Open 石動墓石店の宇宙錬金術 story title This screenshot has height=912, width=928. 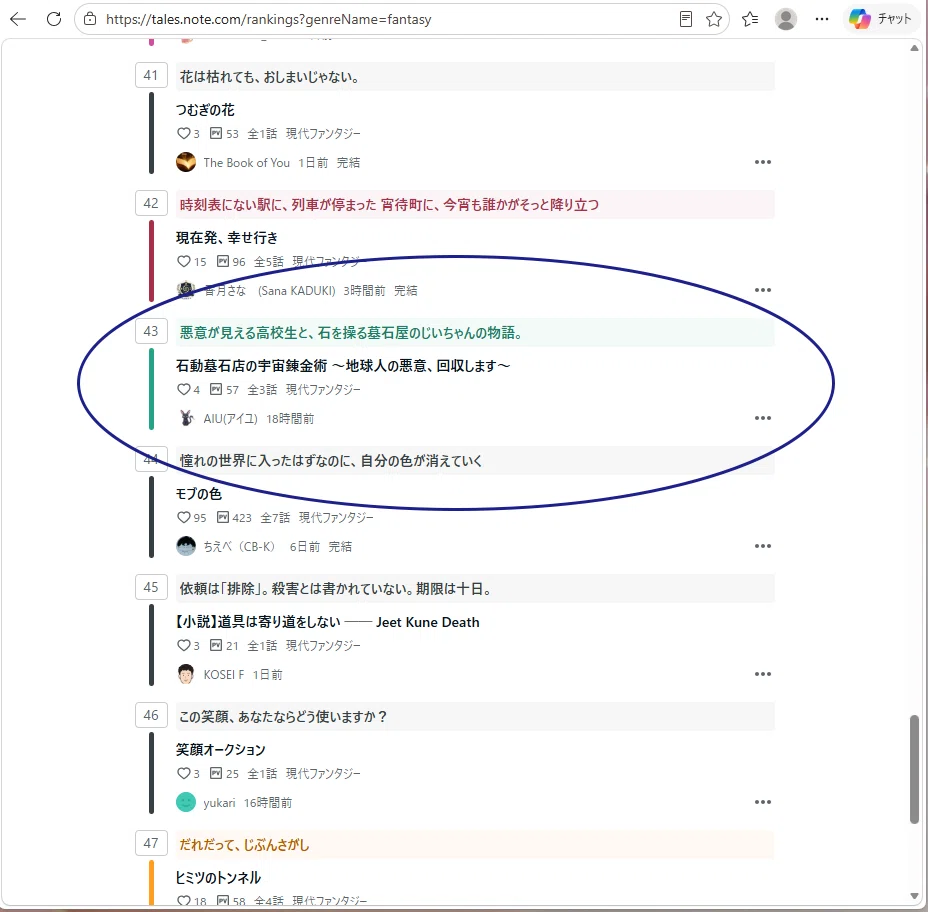[343, 366]
